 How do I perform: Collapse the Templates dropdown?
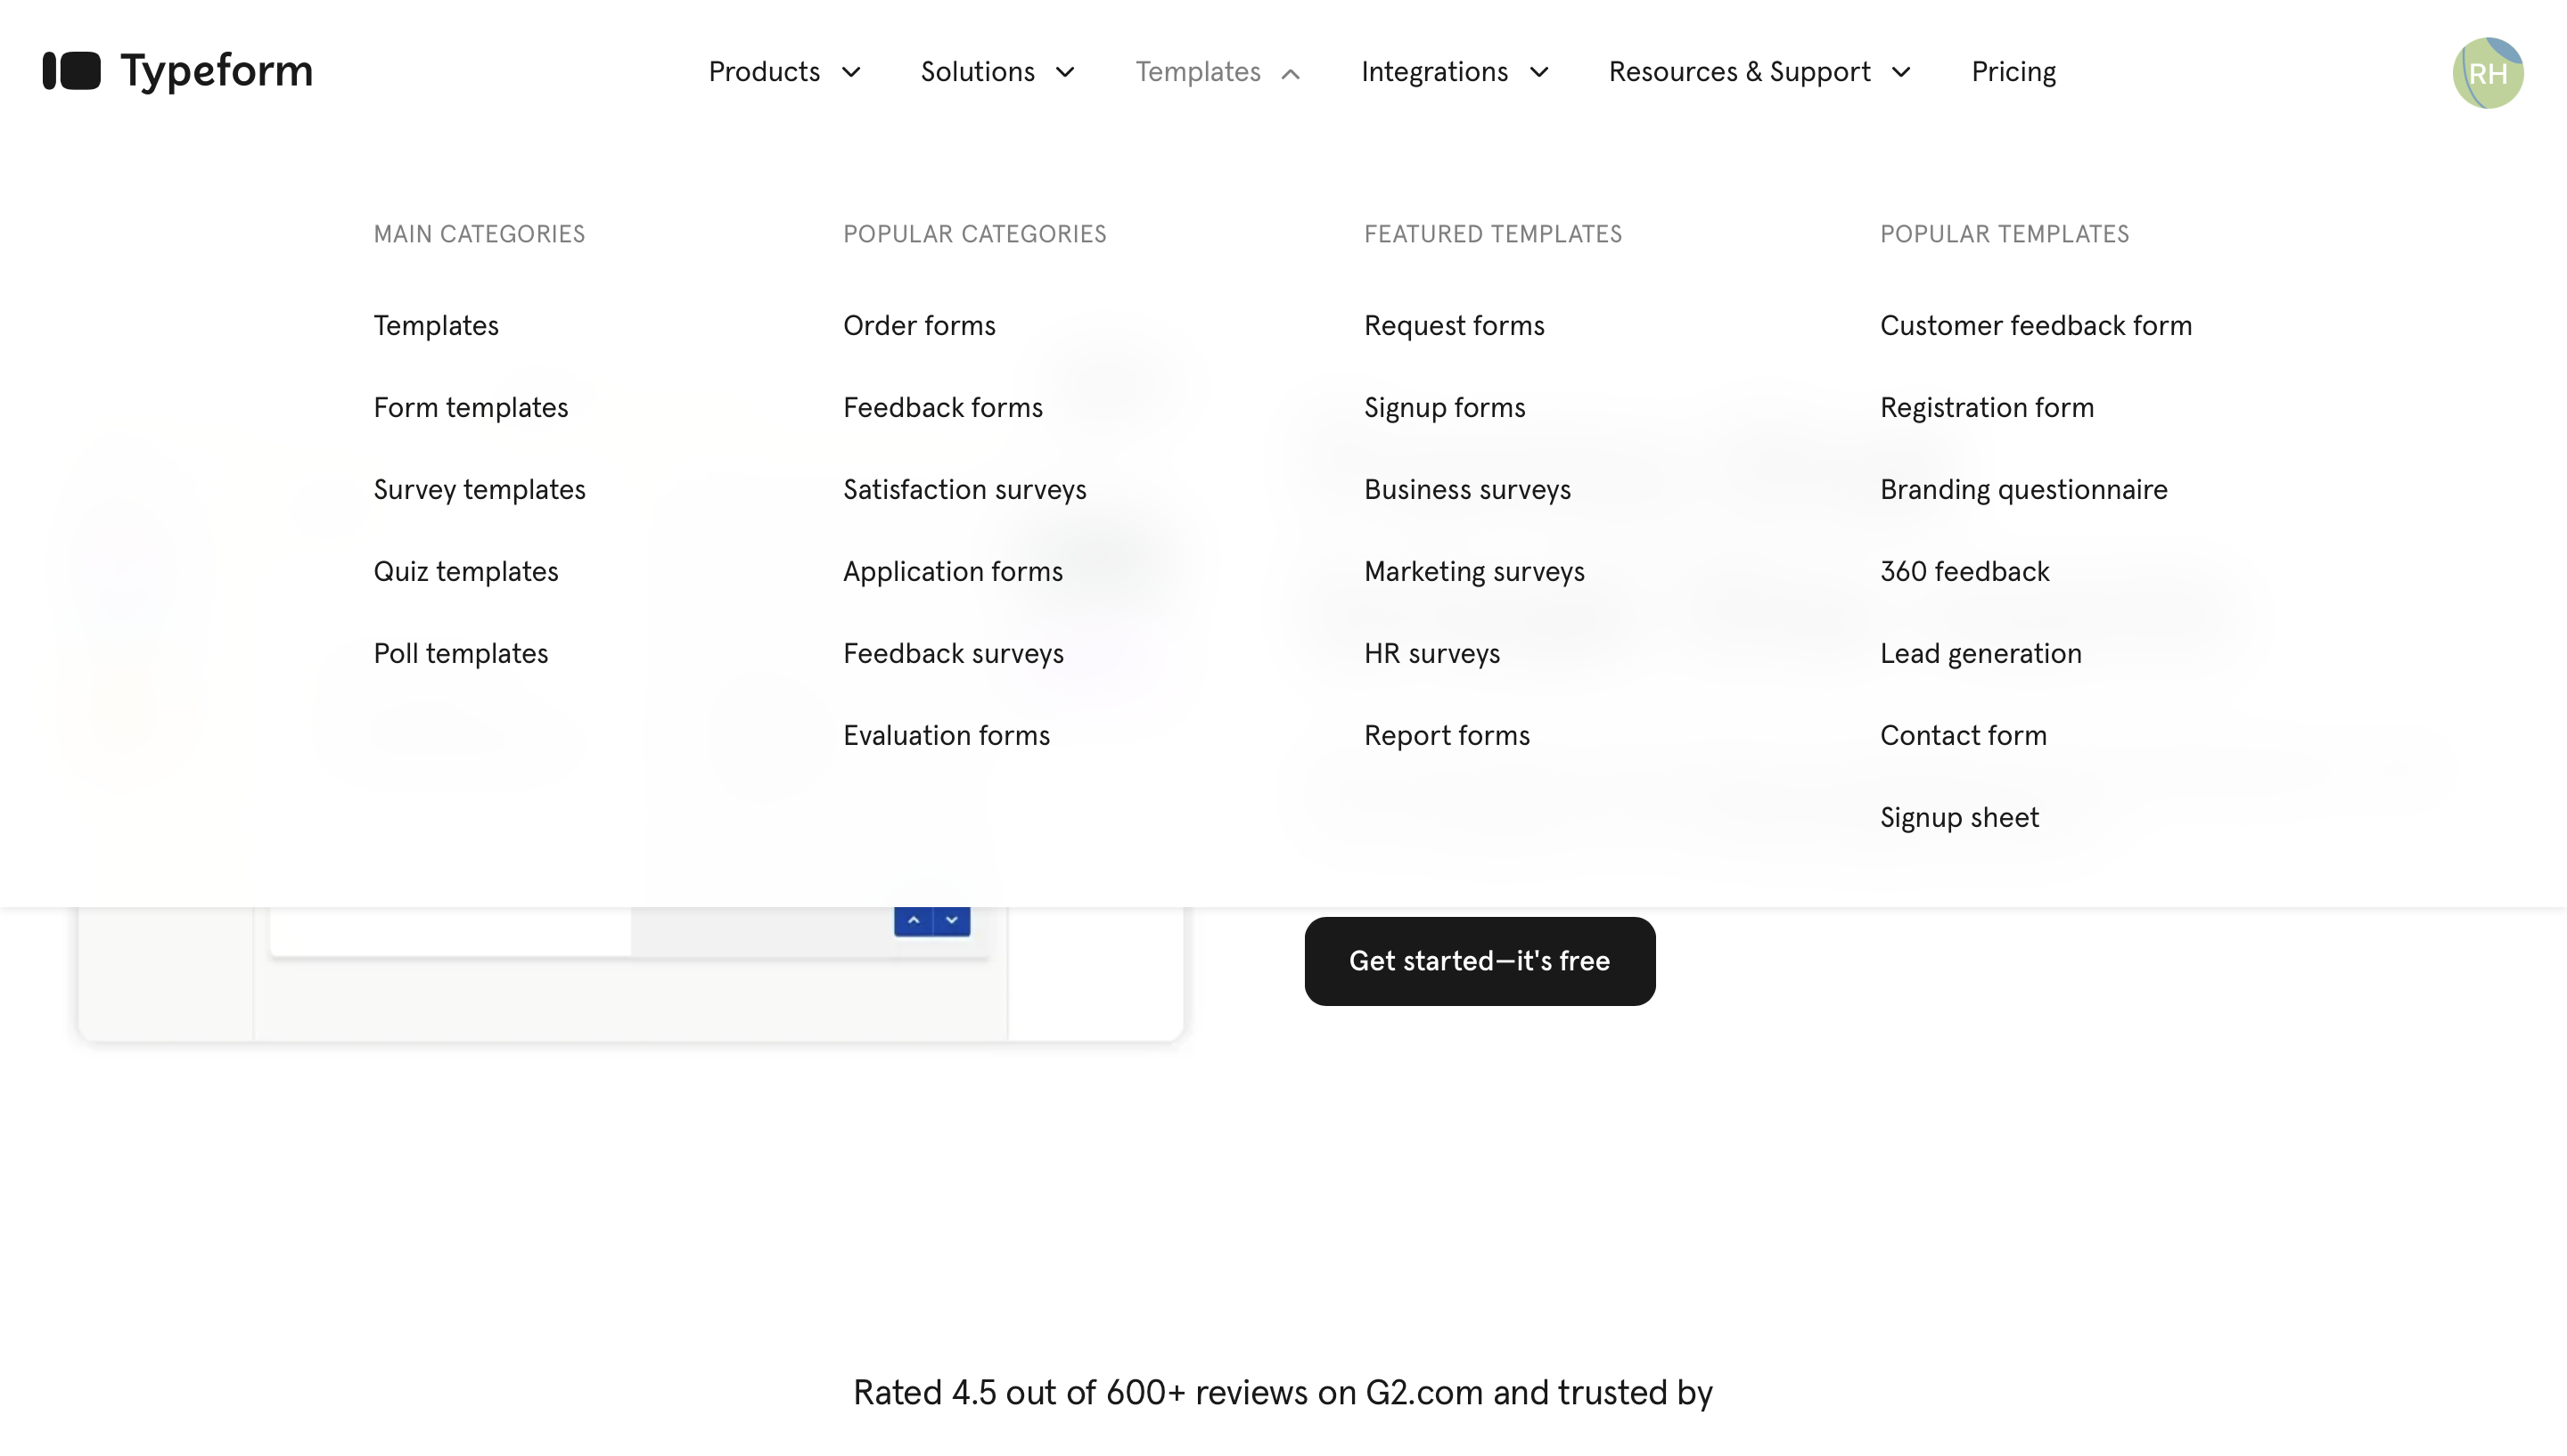tap(1218, 72)
